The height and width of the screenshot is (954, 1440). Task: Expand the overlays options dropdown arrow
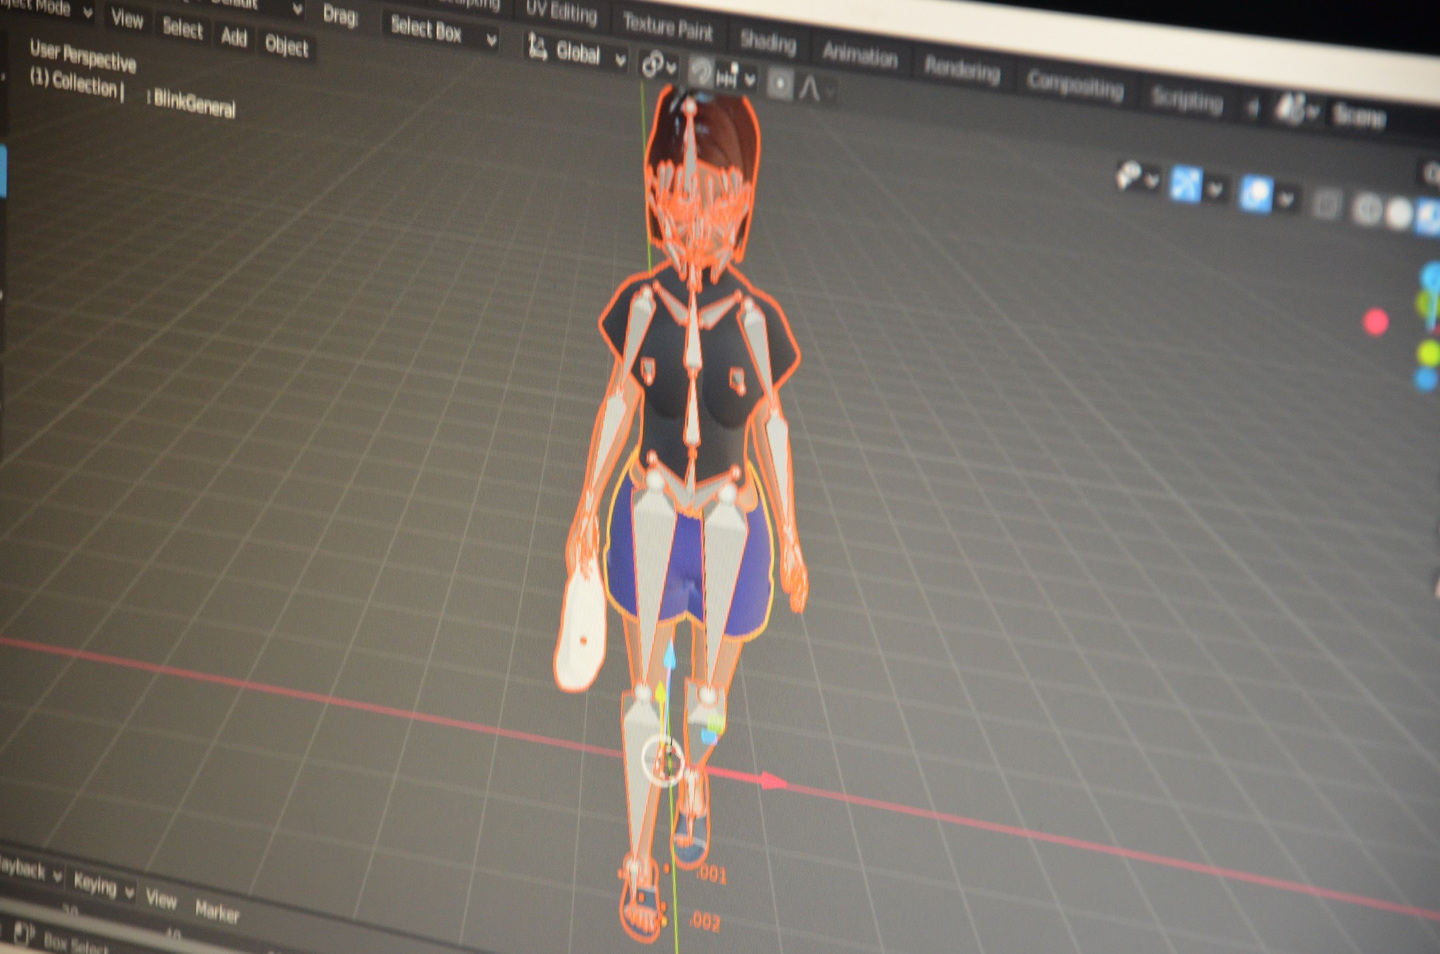(x=1286, y=199)
